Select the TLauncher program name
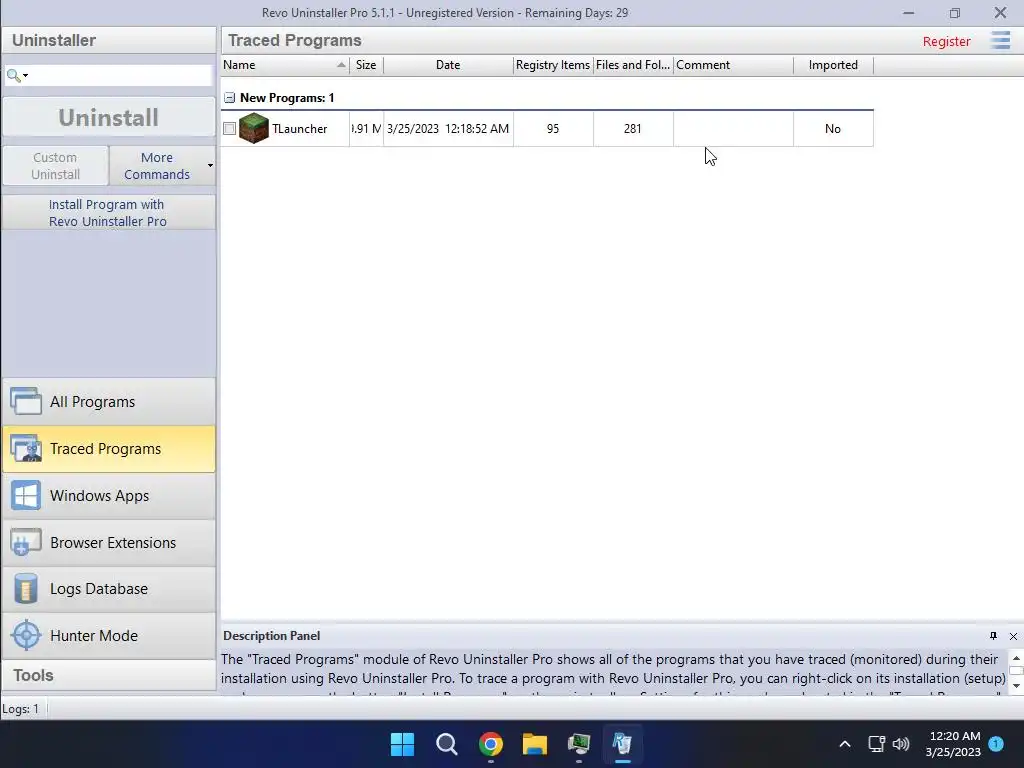This screenshot has height=768, width=1024. (x=300, y=129)
